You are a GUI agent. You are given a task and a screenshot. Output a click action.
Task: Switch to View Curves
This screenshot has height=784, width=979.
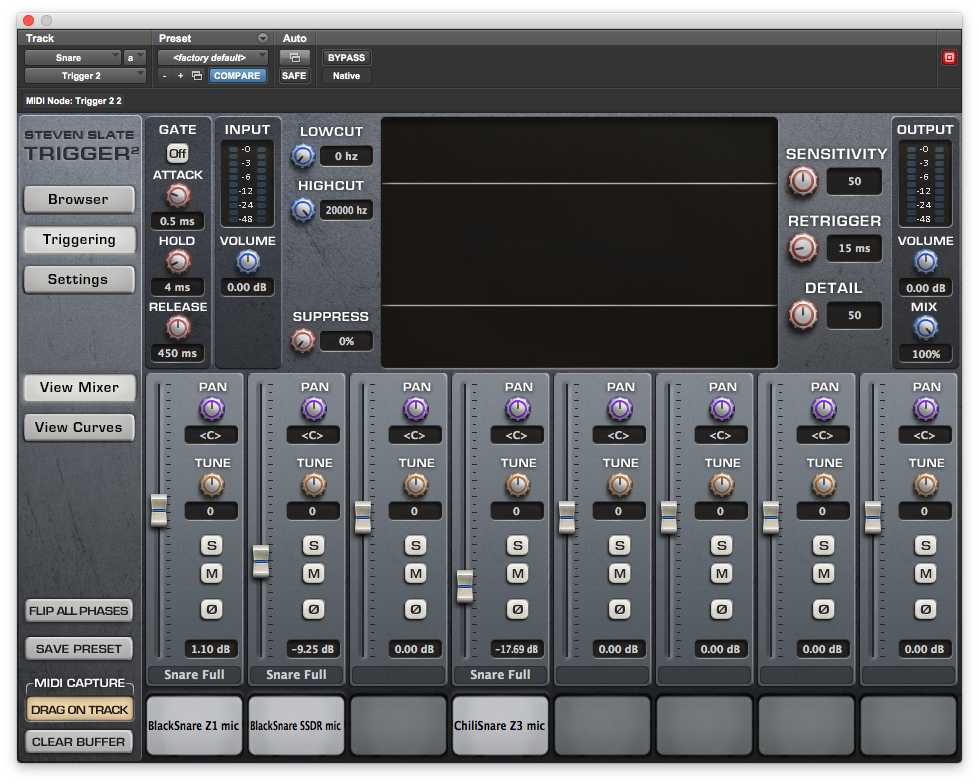click(x=79, y=428)
